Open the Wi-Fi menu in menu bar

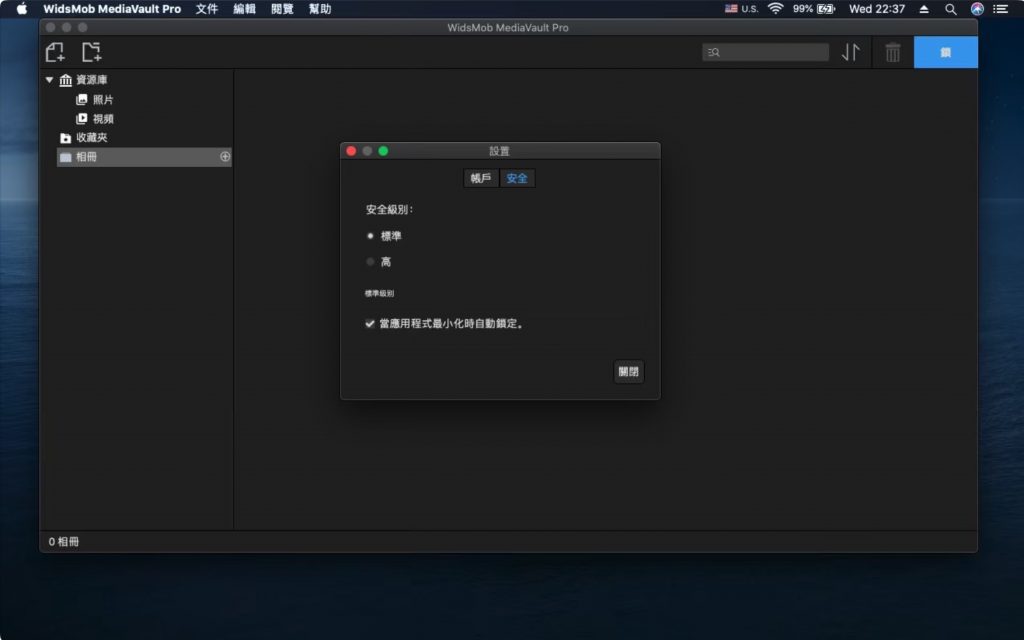point(776,9)
